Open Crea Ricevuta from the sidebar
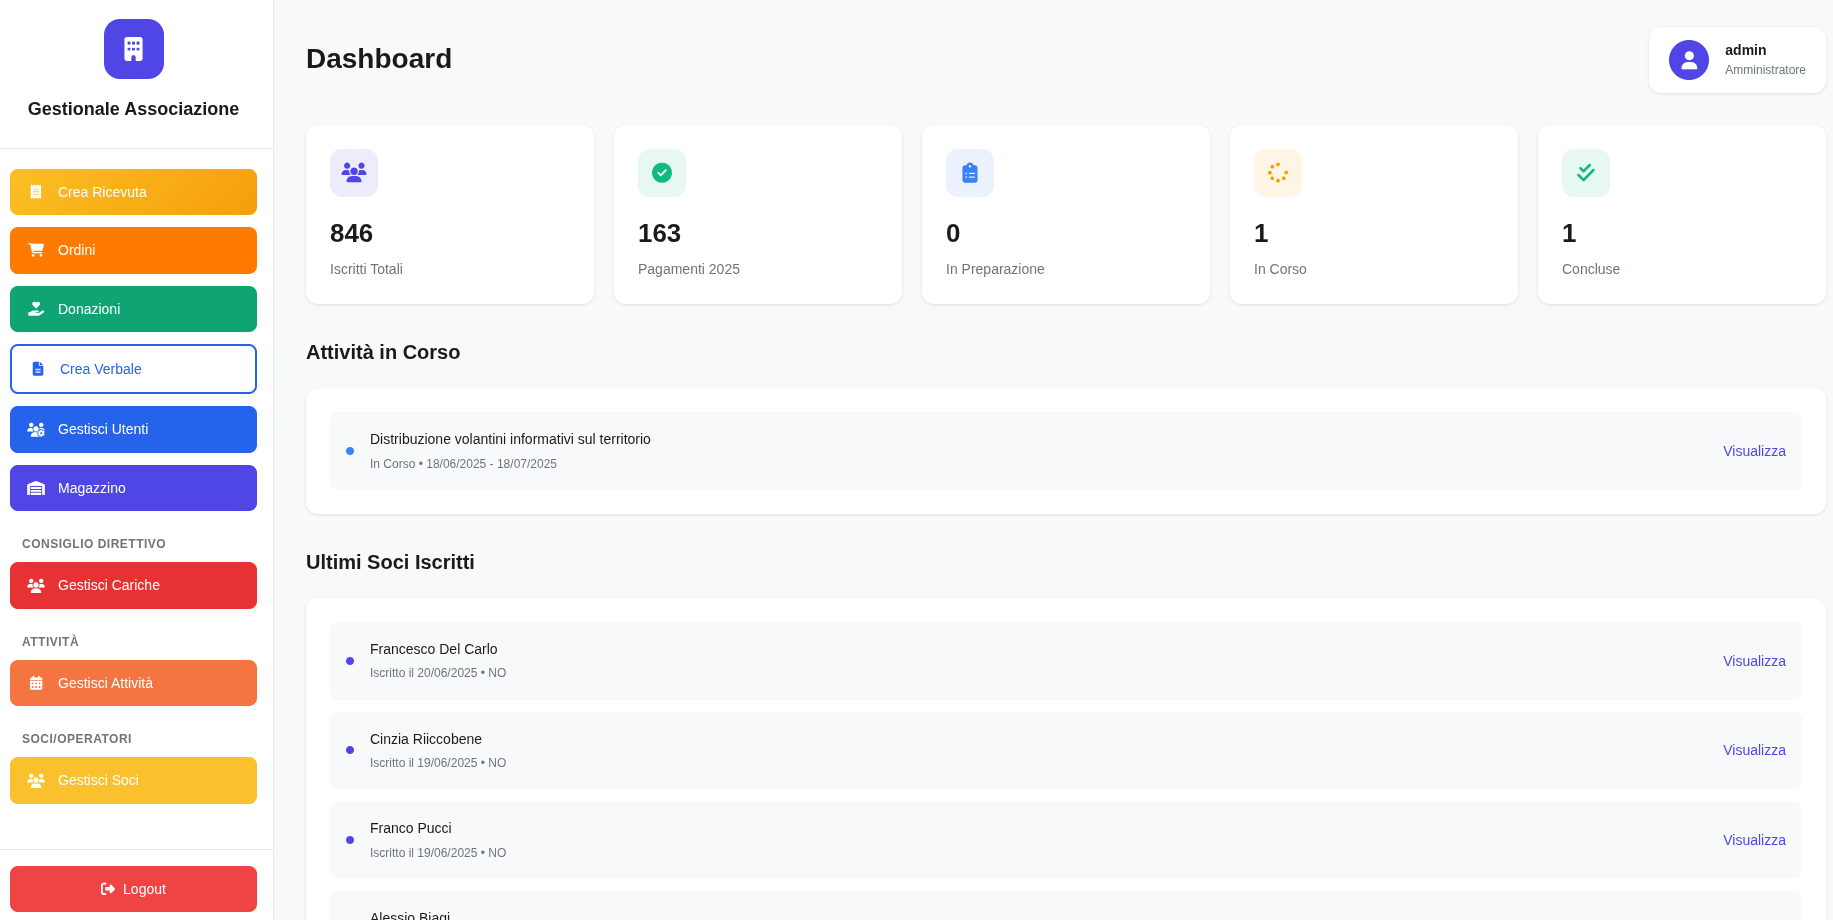This screenshot has width=1833, height=920. [133, 192]
